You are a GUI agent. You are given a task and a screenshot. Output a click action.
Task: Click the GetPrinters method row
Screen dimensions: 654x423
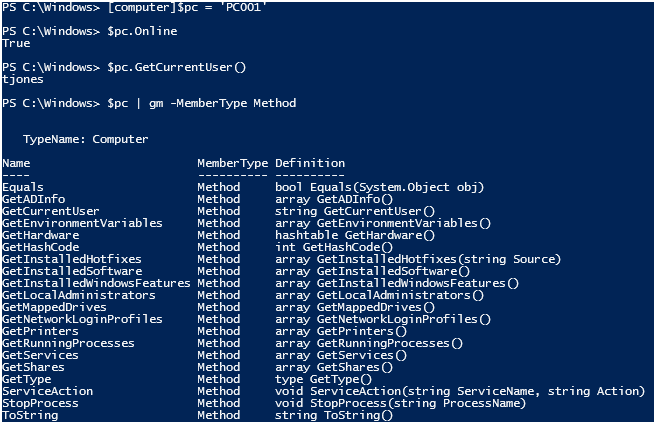click(x=37, y=331)
